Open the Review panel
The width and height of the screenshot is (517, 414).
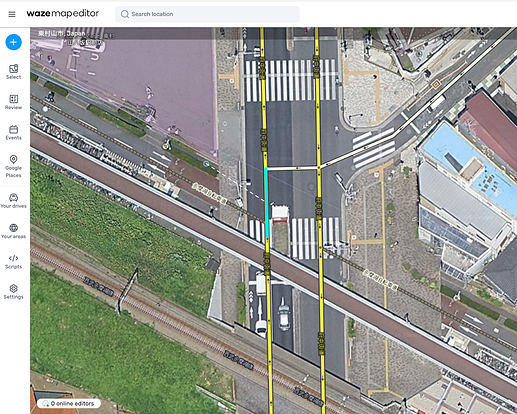click(x=13, y=102)
